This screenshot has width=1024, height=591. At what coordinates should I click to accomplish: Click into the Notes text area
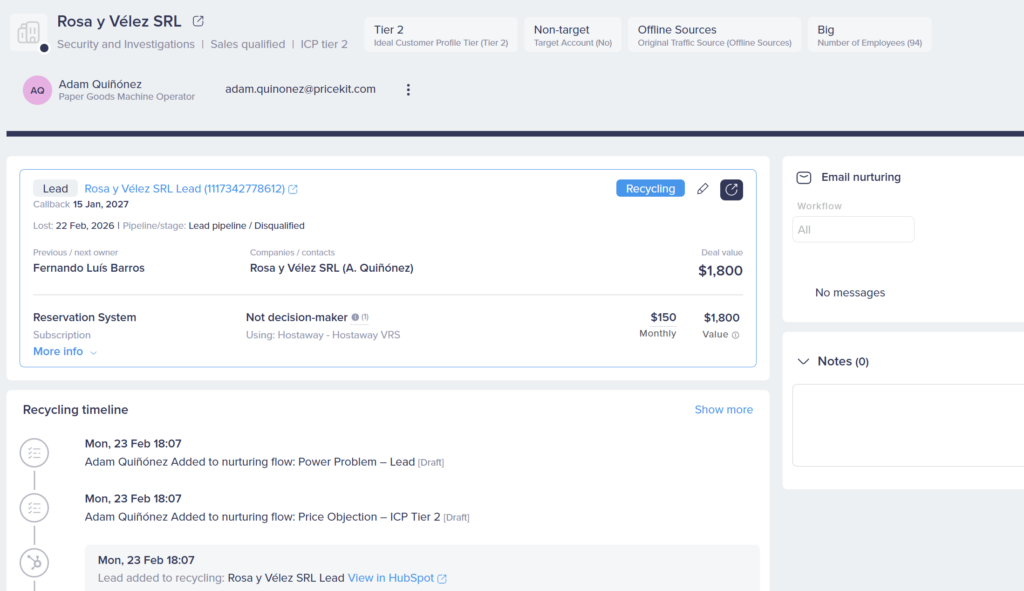(907, 425)
